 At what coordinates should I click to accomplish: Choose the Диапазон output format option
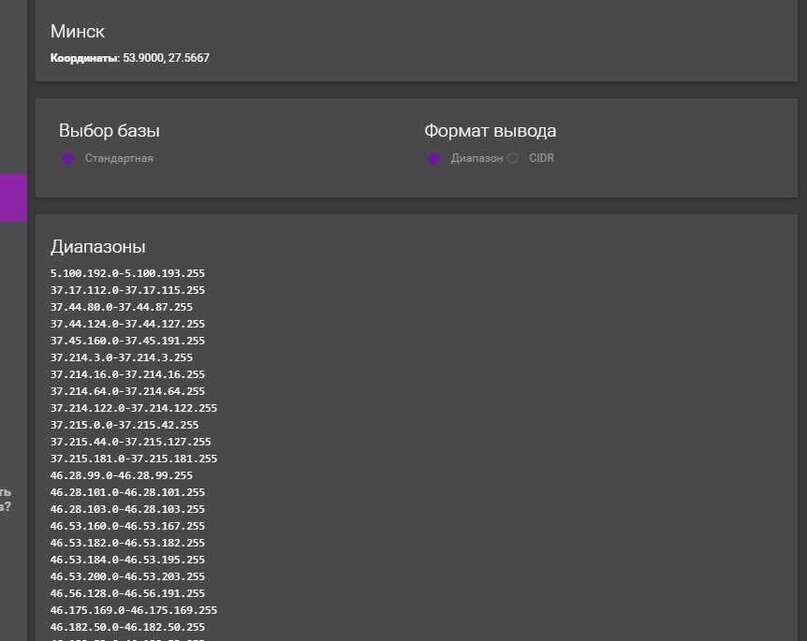point(434,159)
